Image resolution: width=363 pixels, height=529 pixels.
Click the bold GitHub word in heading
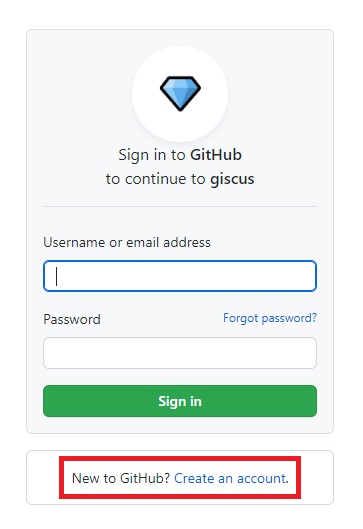coord(216,155)
